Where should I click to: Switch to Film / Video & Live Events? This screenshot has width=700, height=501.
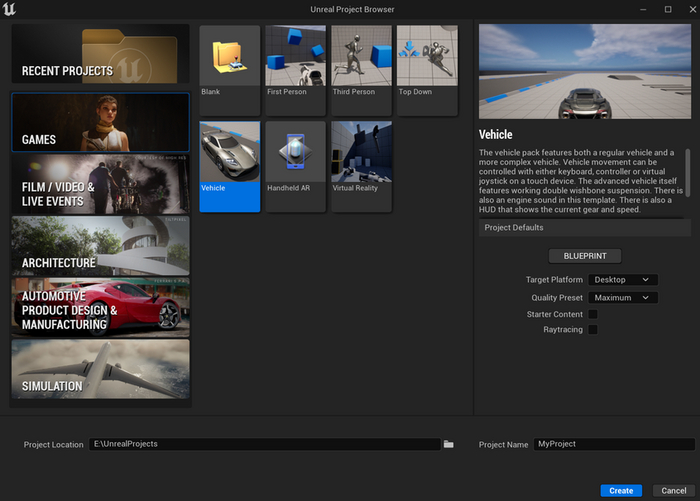tap(100, 184)
